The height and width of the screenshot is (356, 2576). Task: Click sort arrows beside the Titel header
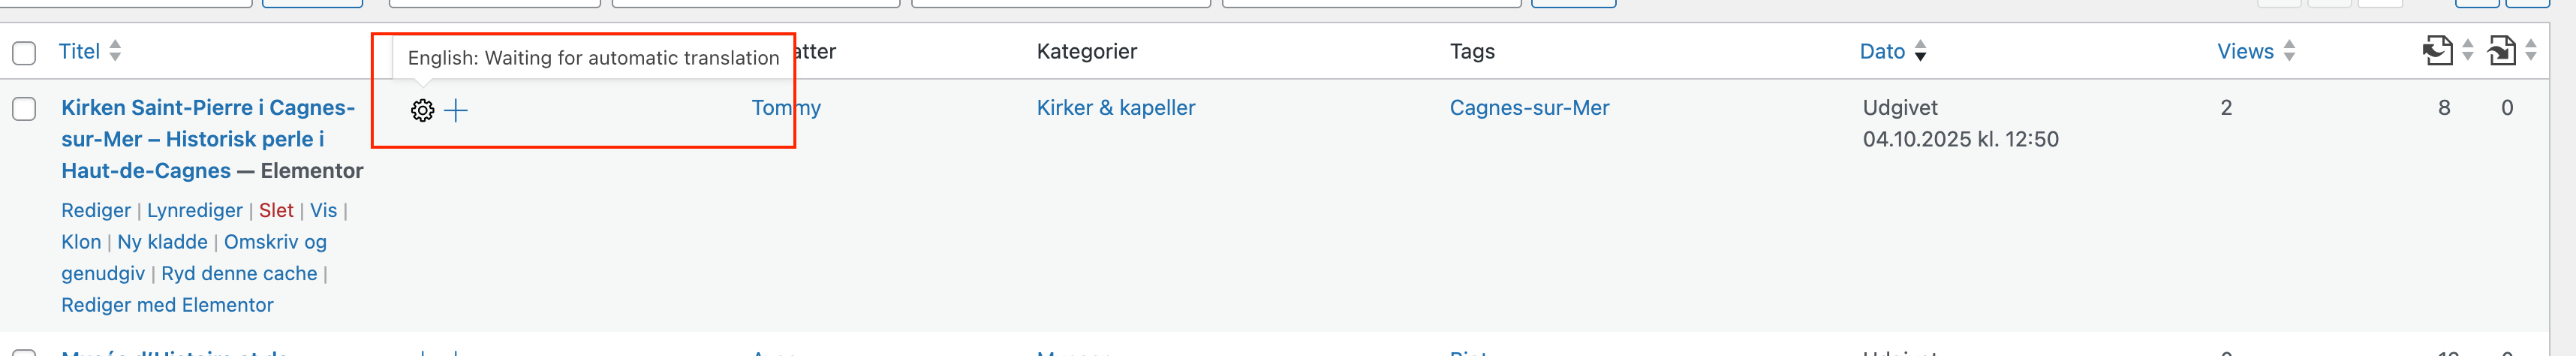116,51
